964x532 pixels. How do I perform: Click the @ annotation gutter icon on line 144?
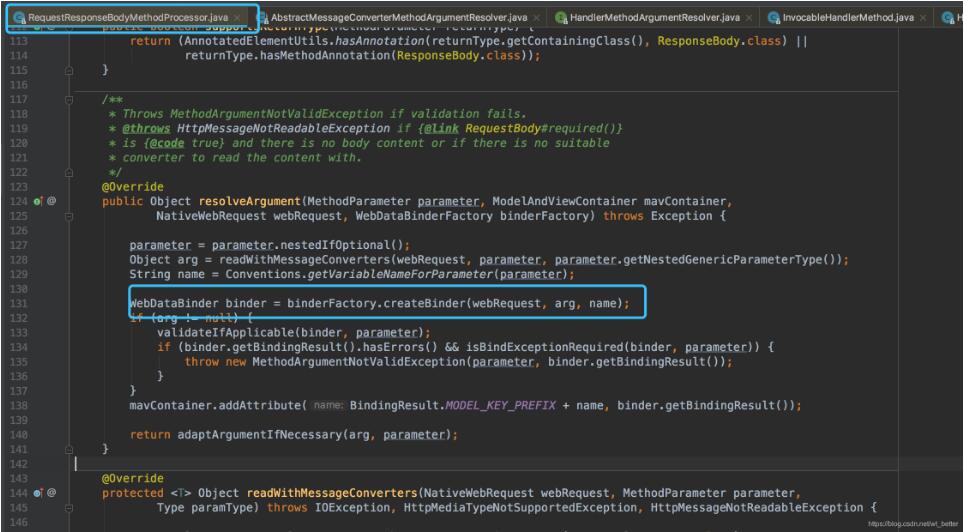pyautogui.click(x=52, y=493)
